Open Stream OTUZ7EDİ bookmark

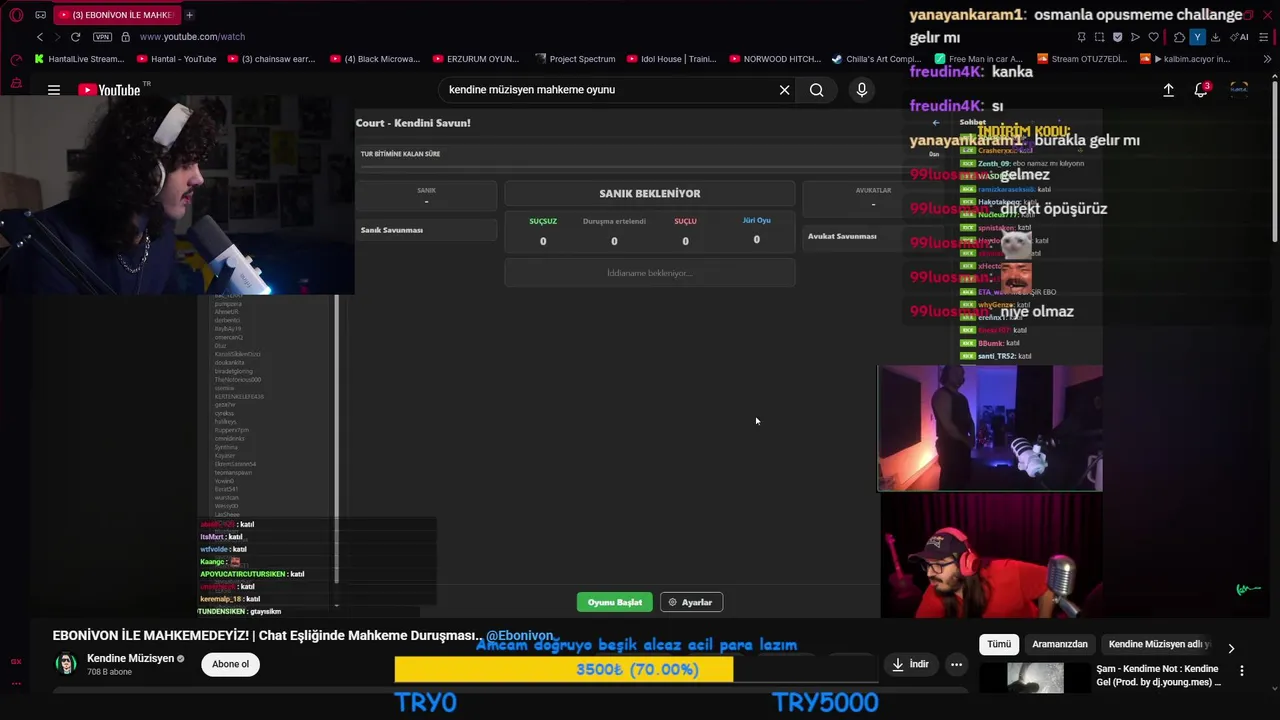point(1082,59)
